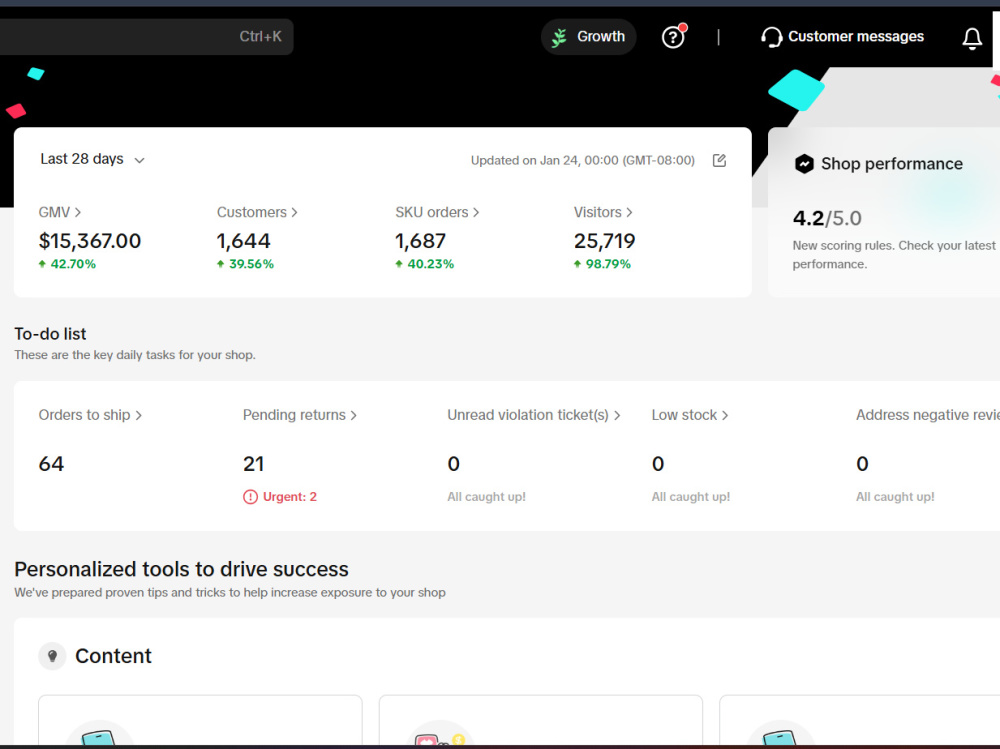The image size is (1000, 749).
Task: Click the Personalized tools to drive success heading
Action: [181, 569]
